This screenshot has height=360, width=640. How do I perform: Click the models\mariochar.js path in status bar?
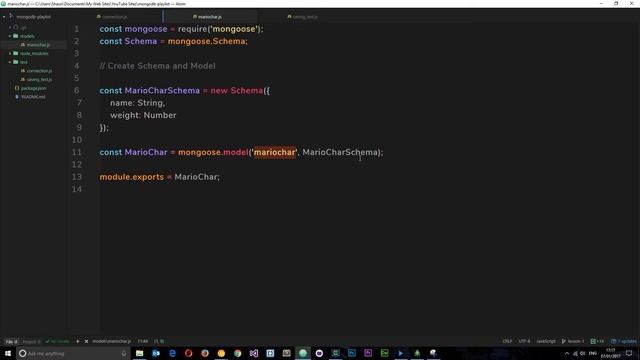click(x=111, y=341)
